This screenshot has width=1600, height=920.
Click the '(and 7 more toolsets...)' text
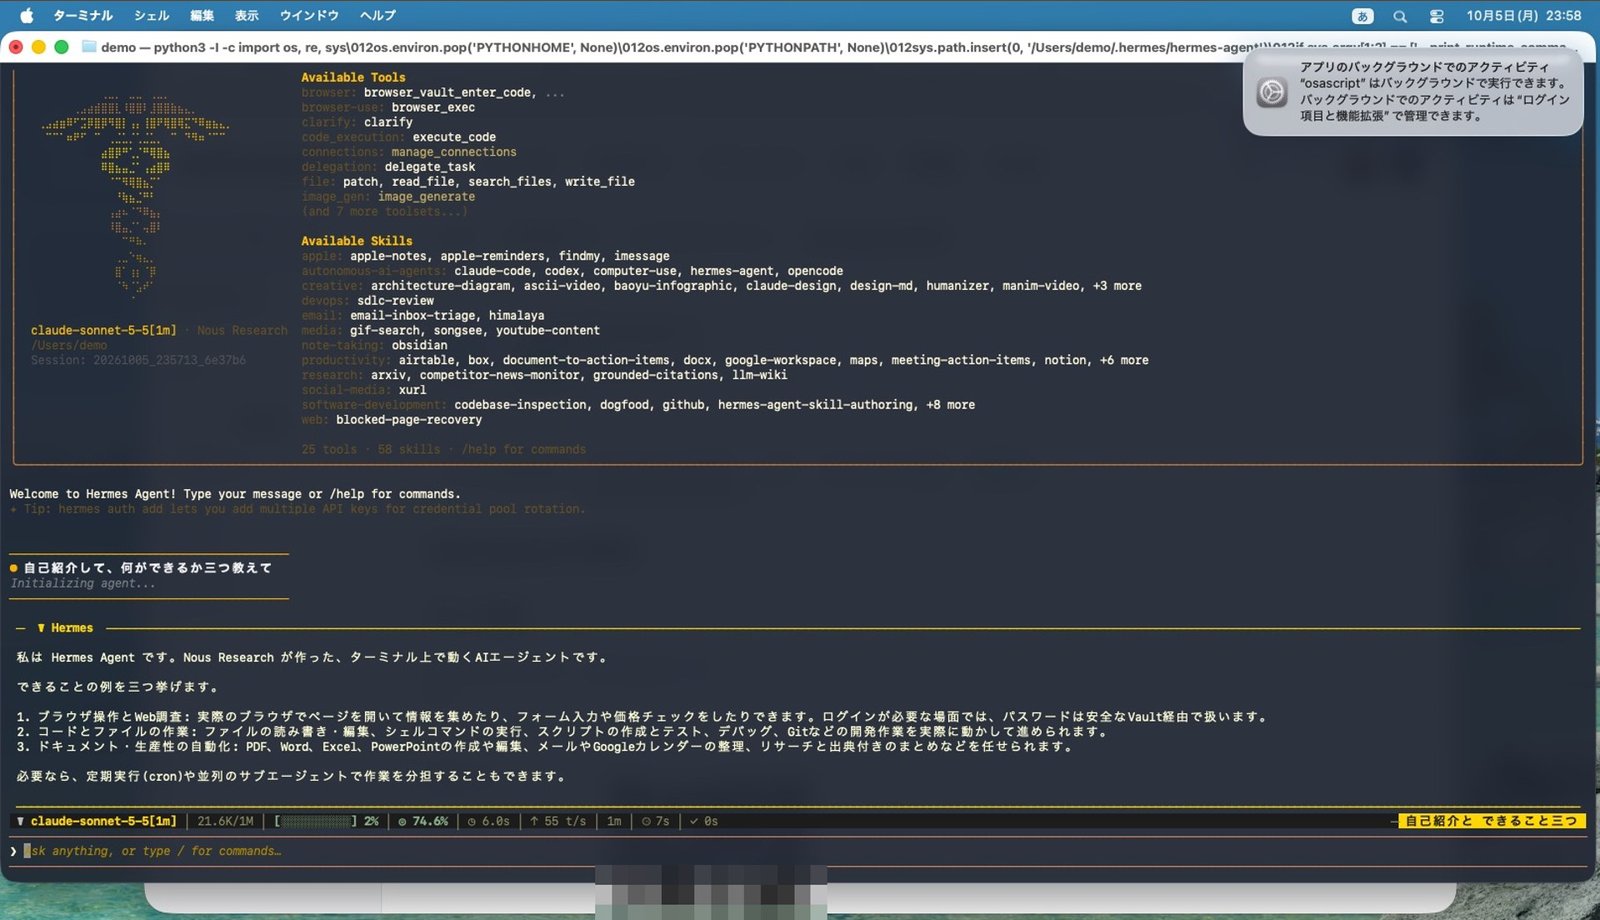[x=384, y=211]
